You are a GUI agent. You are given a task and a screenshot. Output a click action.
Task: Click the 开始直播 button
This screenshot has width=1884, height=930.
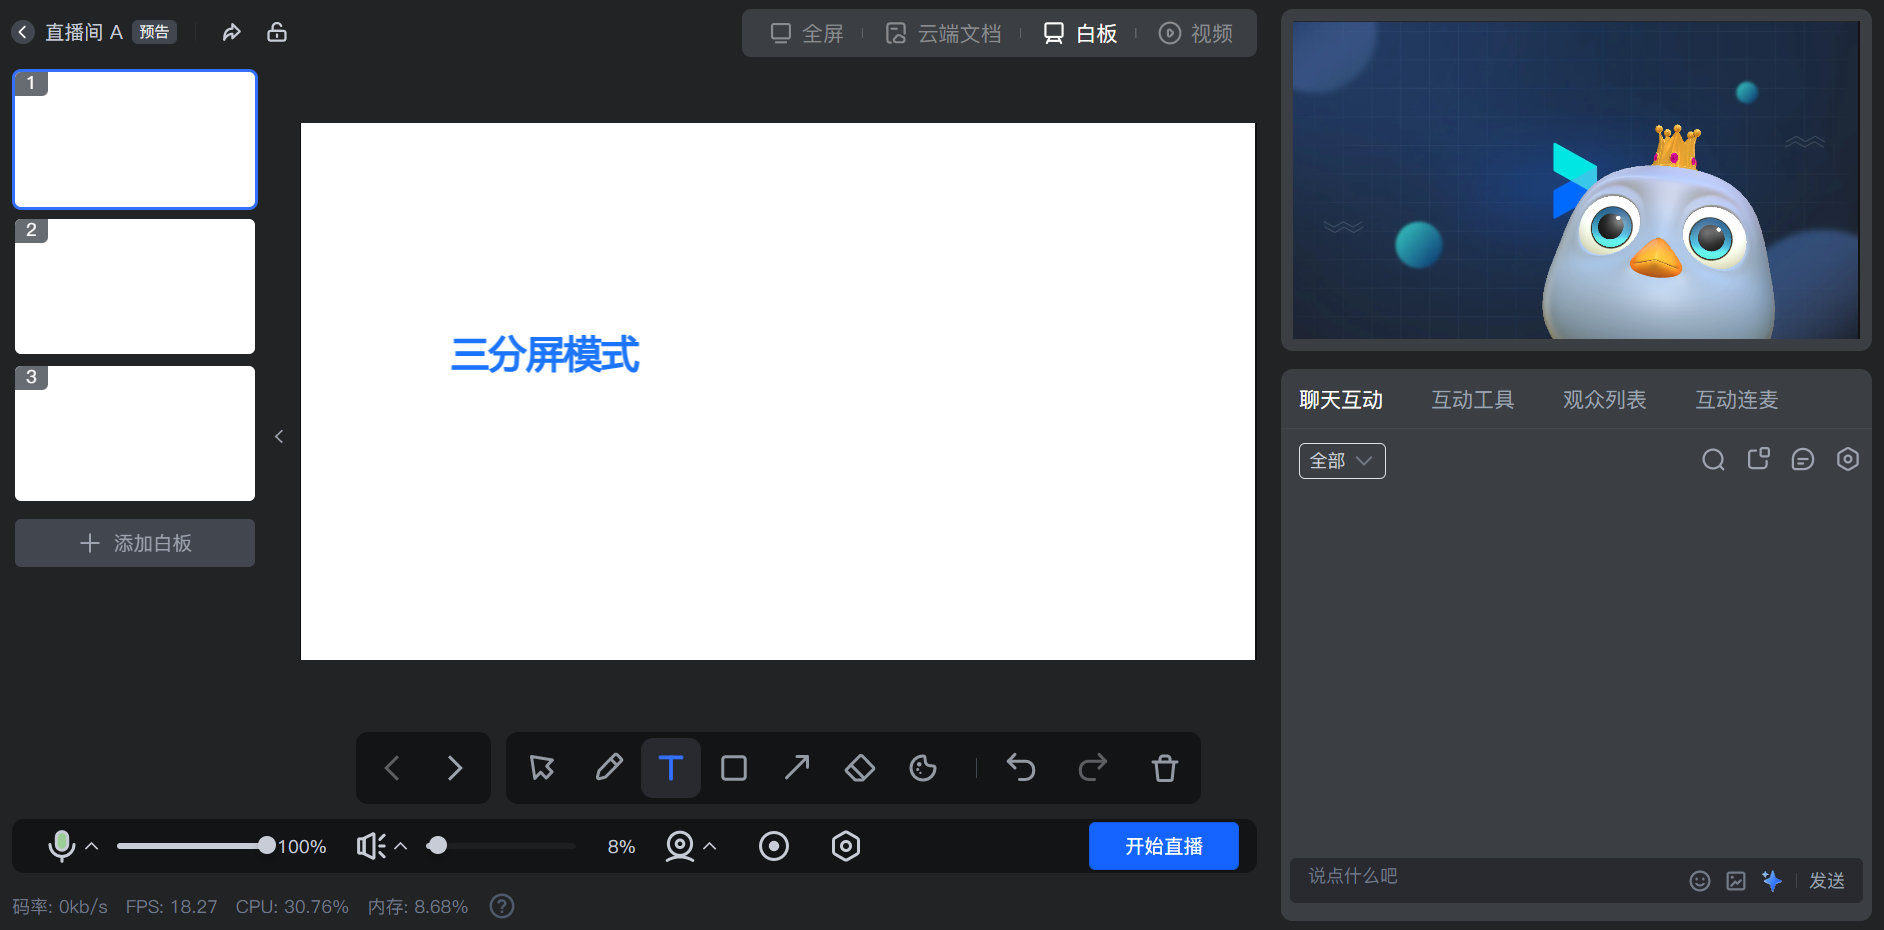(1164, 846)
